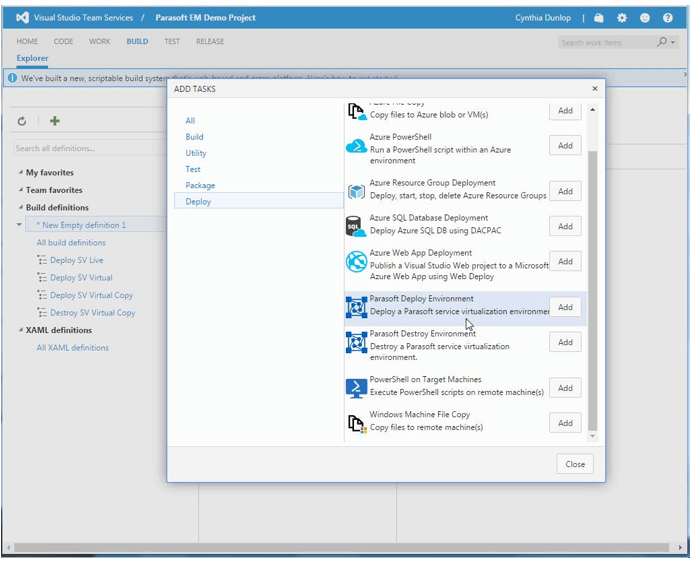Open the shopping bag marketplace icon

pyautogui.click(x=598, y=18)
